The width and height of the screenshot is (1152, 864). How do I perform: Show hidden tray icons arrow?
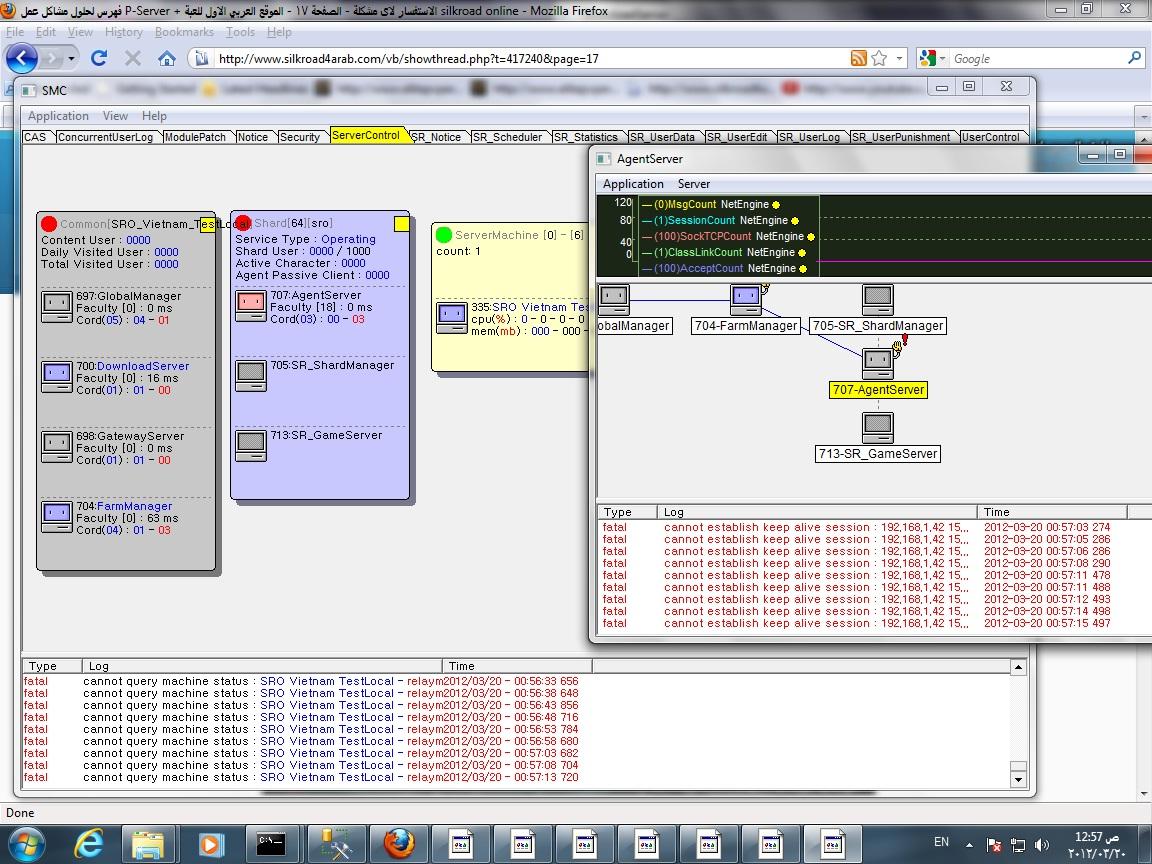(x=970, y=845)
